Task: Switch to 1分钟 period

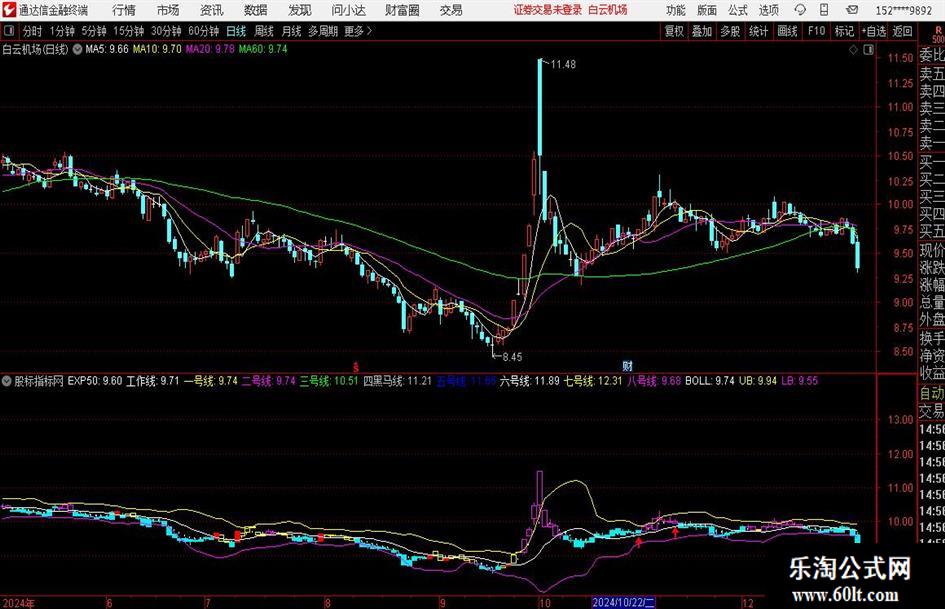Action: [x=61, y=31]
